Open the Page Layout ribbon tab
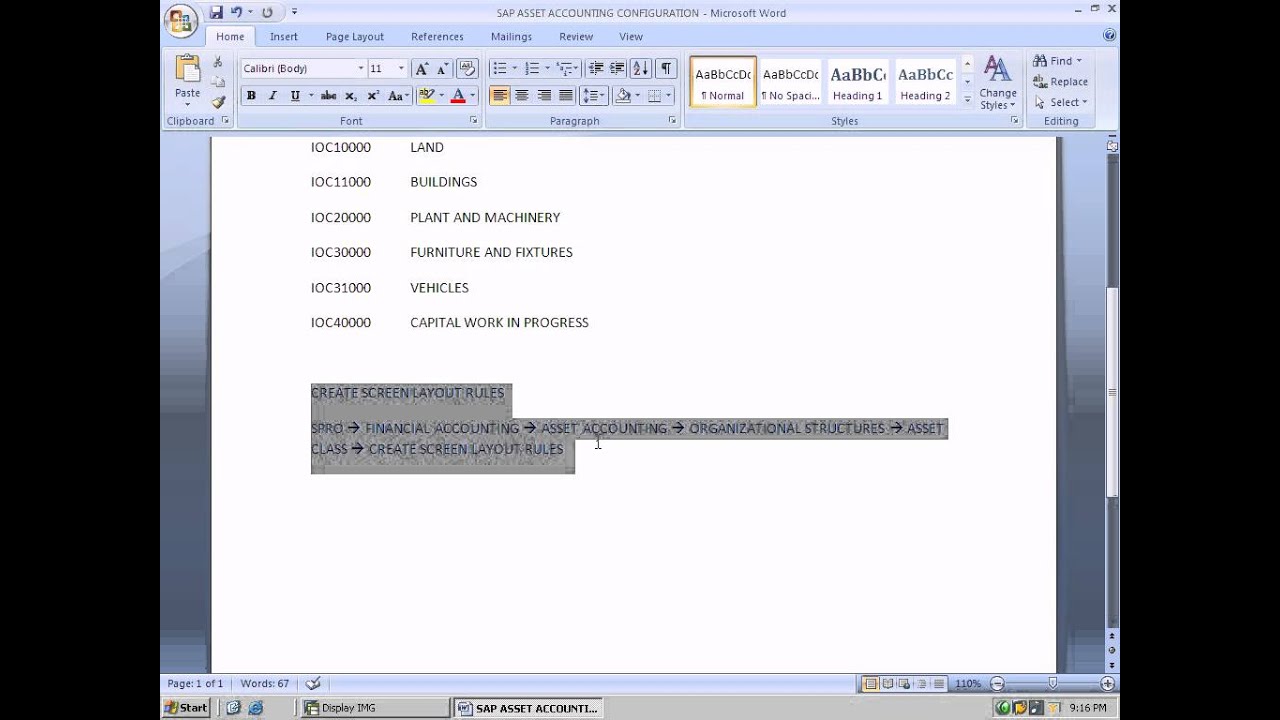 (354, 36)
